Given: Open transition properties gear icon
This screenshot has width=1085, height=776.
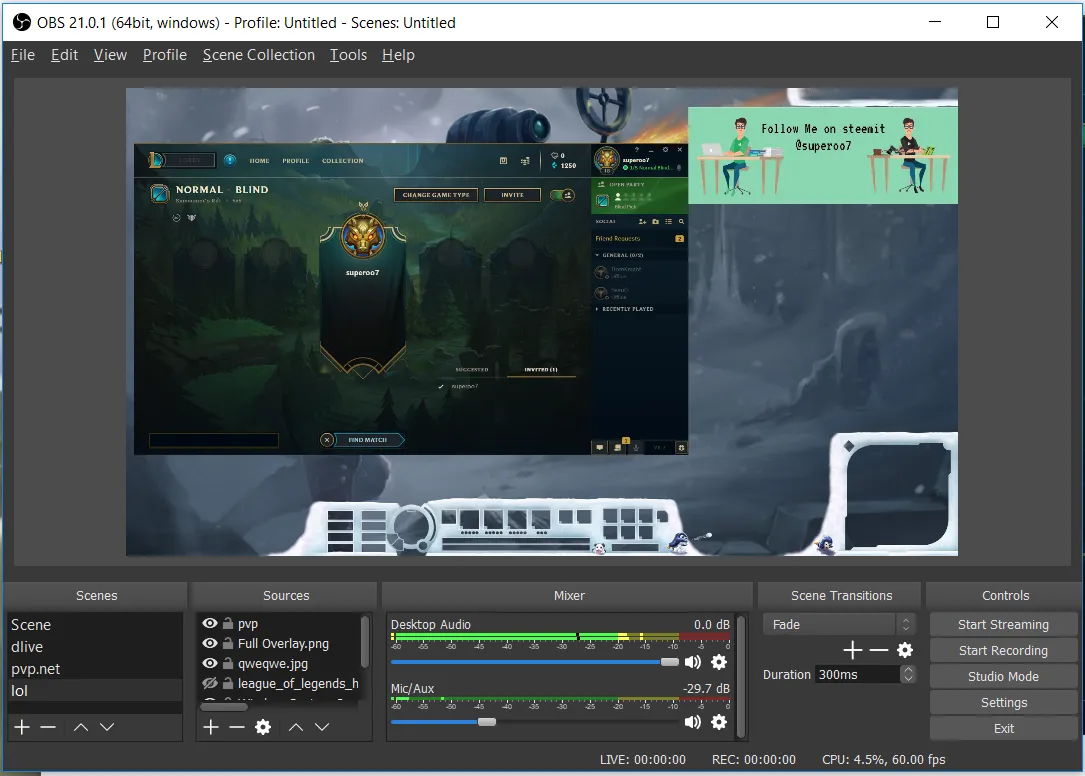Looking at the screenshot, I should click(904, 650).
